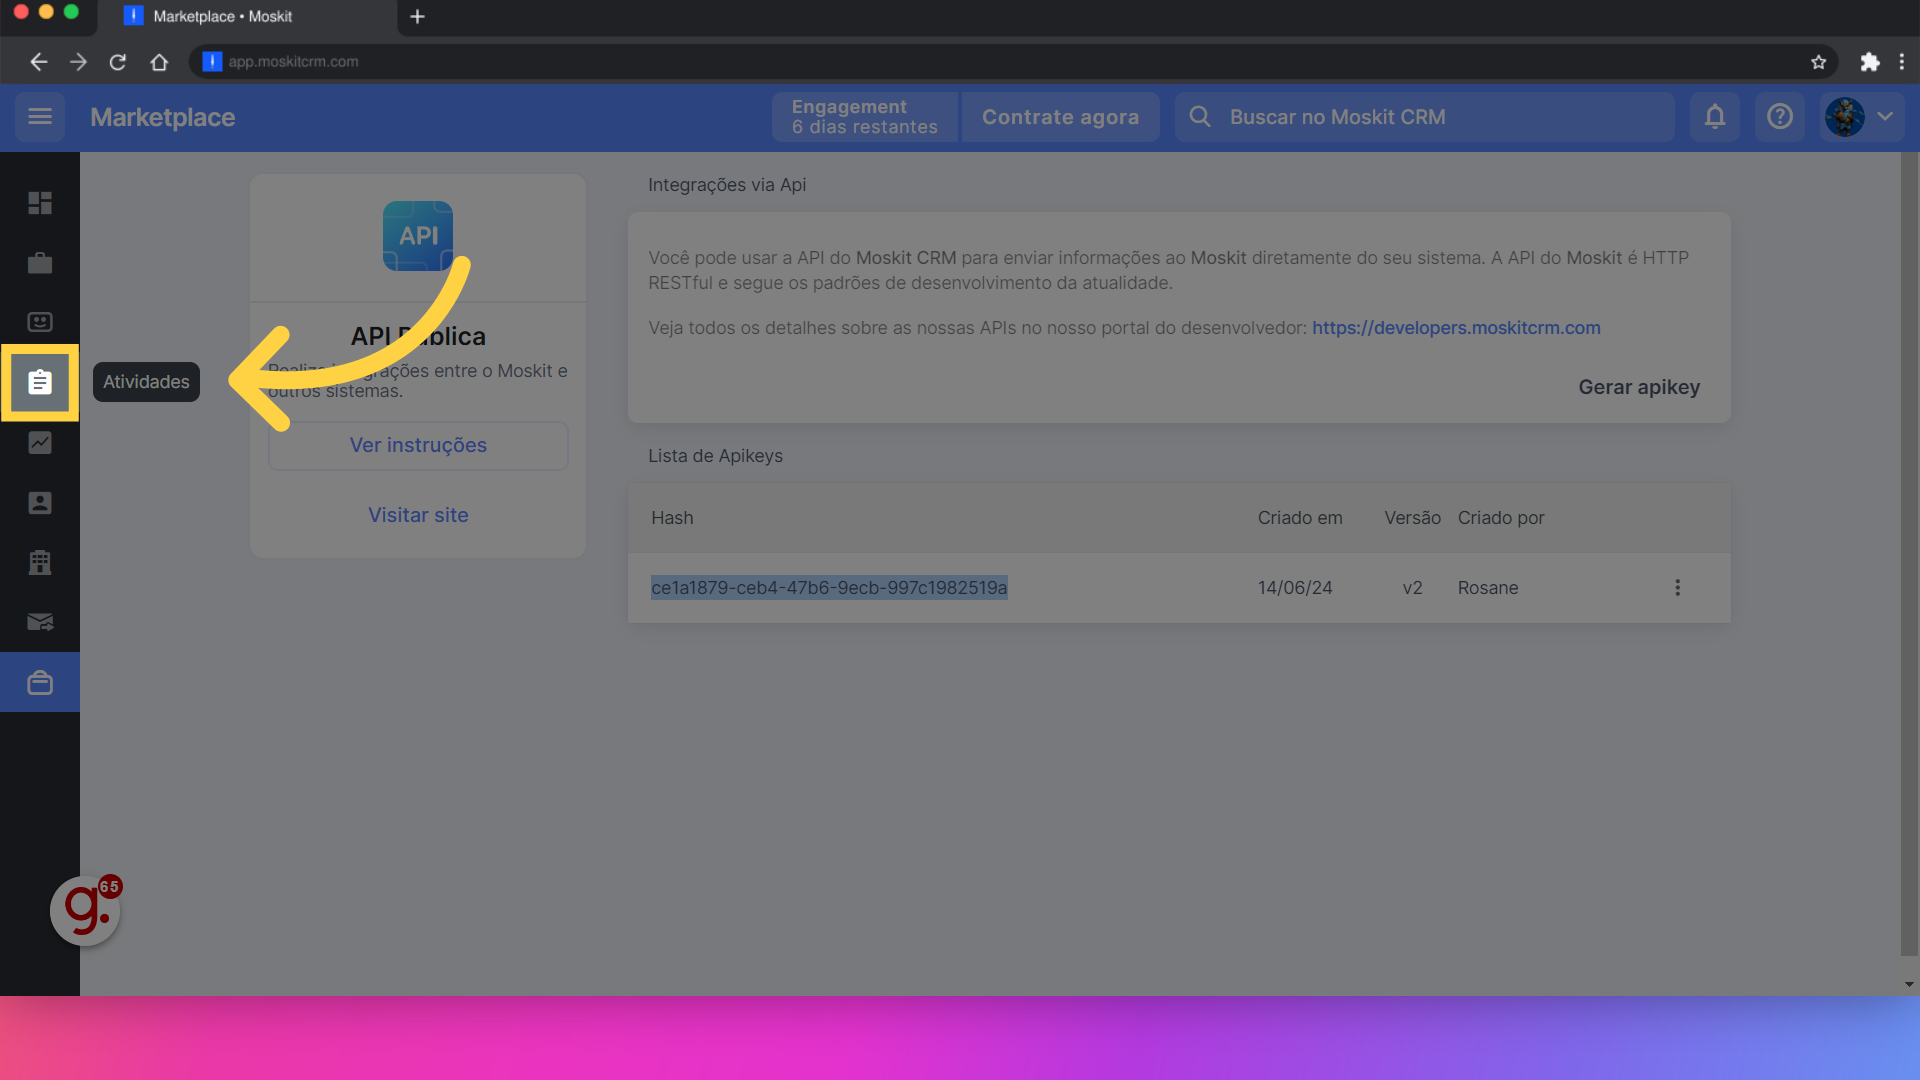
Task: Open the Dashboard sidebar icon
Action: pyautogui.click(x=40, y=203)
